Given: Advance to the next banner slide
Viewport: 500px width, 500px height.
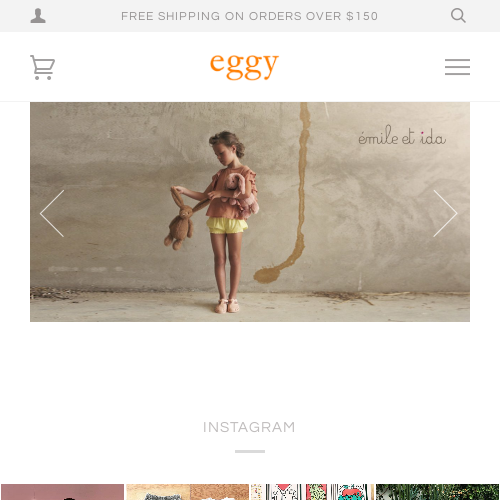Looking at the screenshot, I should (445, 213).
